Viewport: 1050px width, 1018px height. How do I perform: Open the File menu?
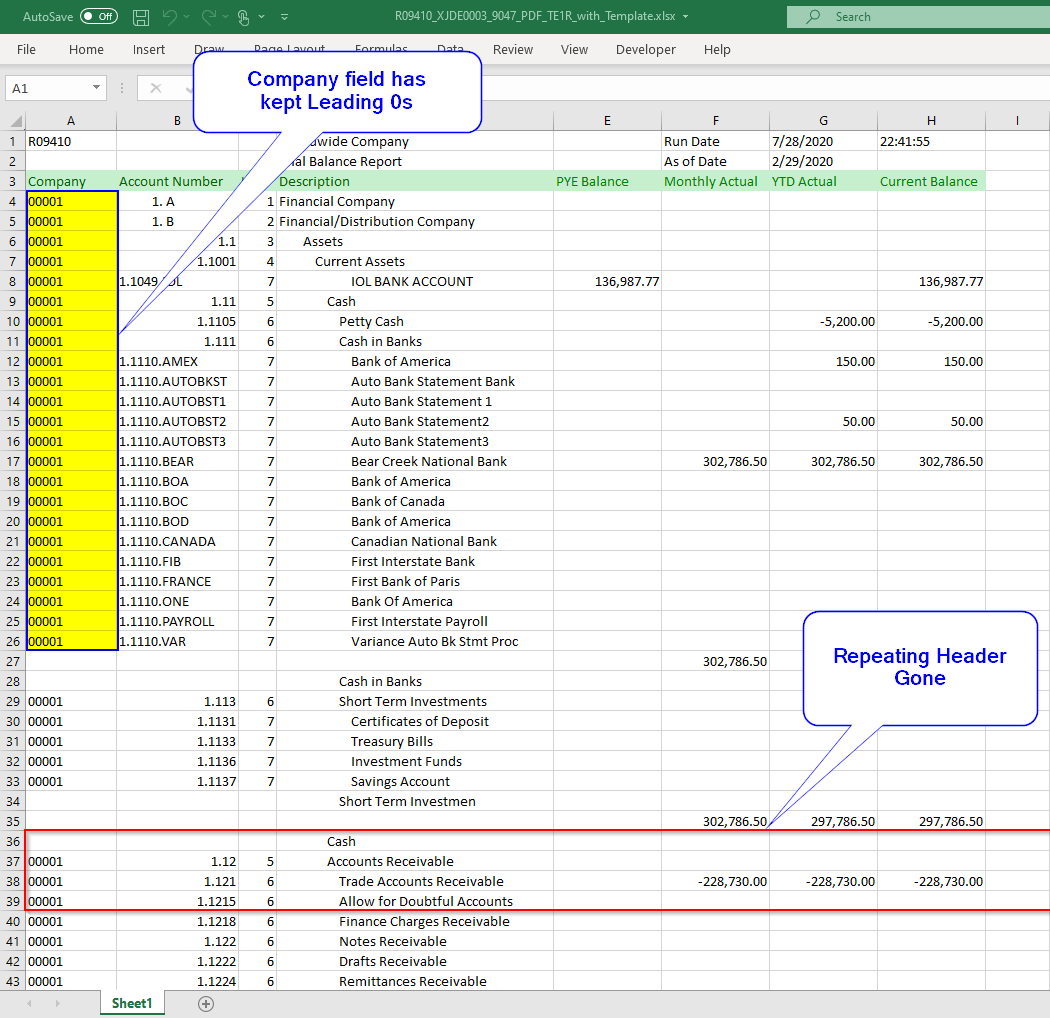[x=26, y=49]
